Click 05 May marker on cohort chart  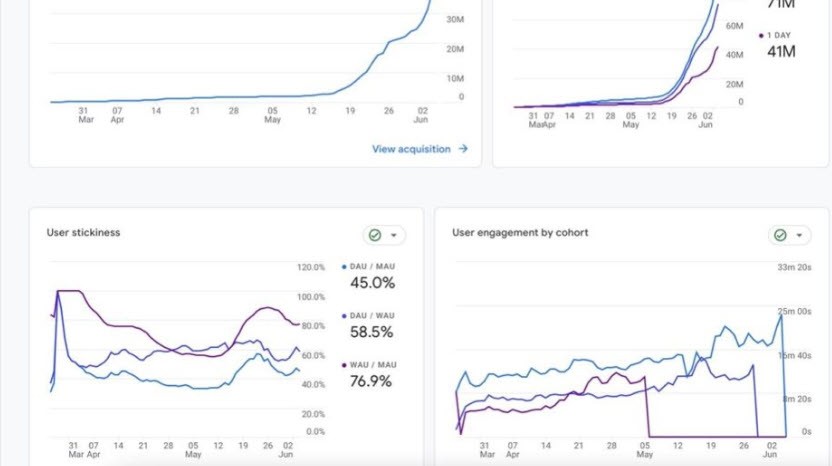[645, 450]
